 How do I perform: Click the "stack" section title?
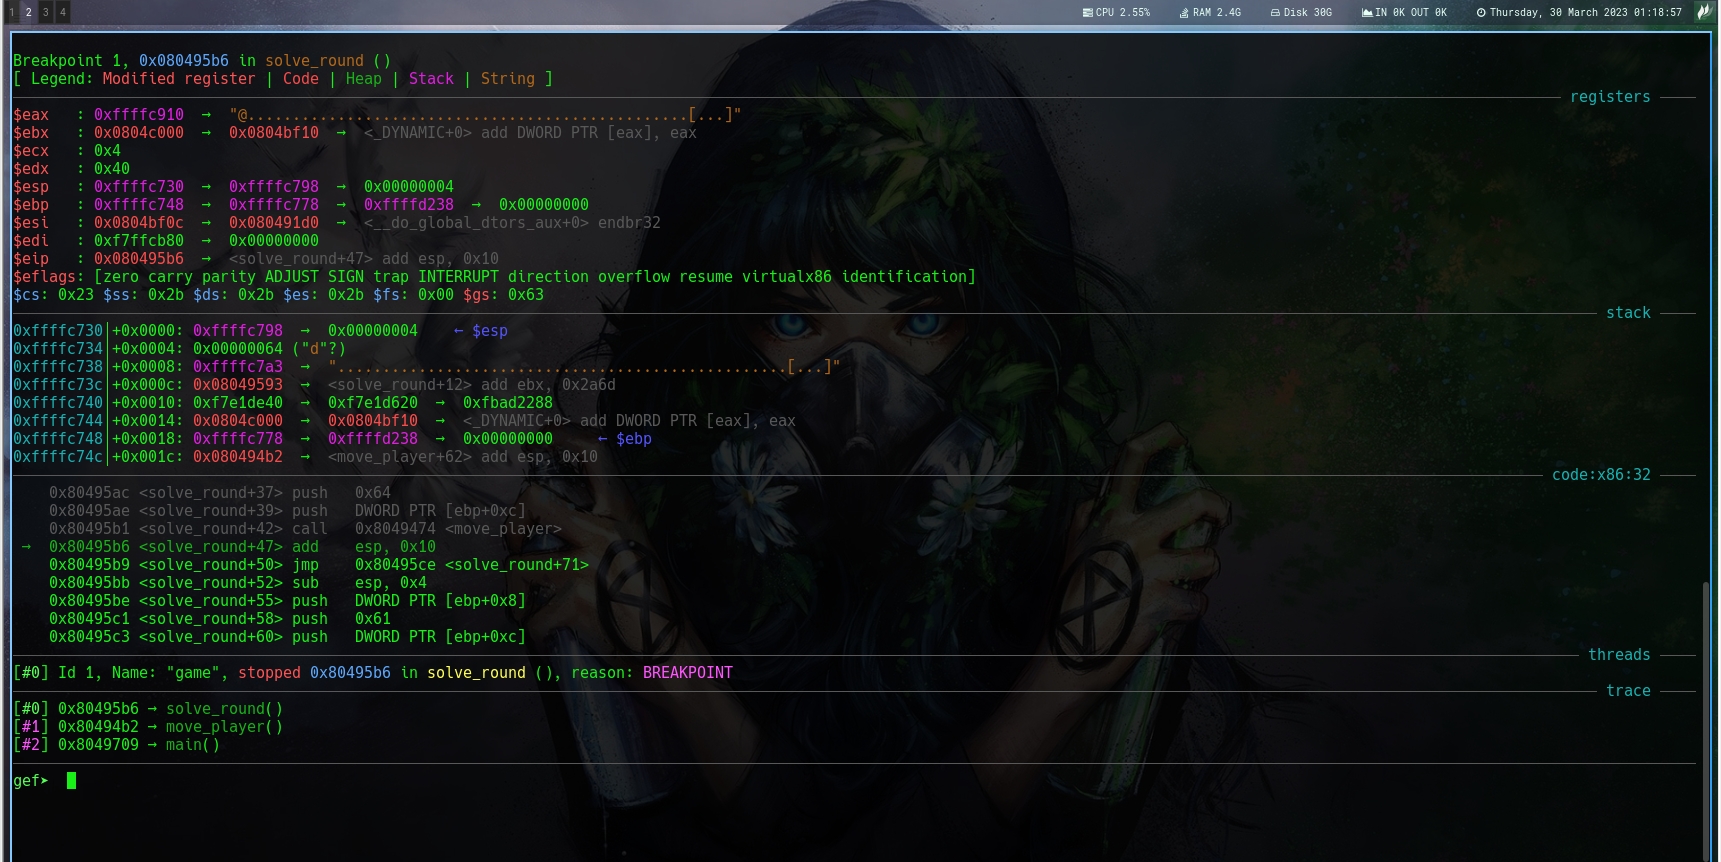[x=1628, y=312]
